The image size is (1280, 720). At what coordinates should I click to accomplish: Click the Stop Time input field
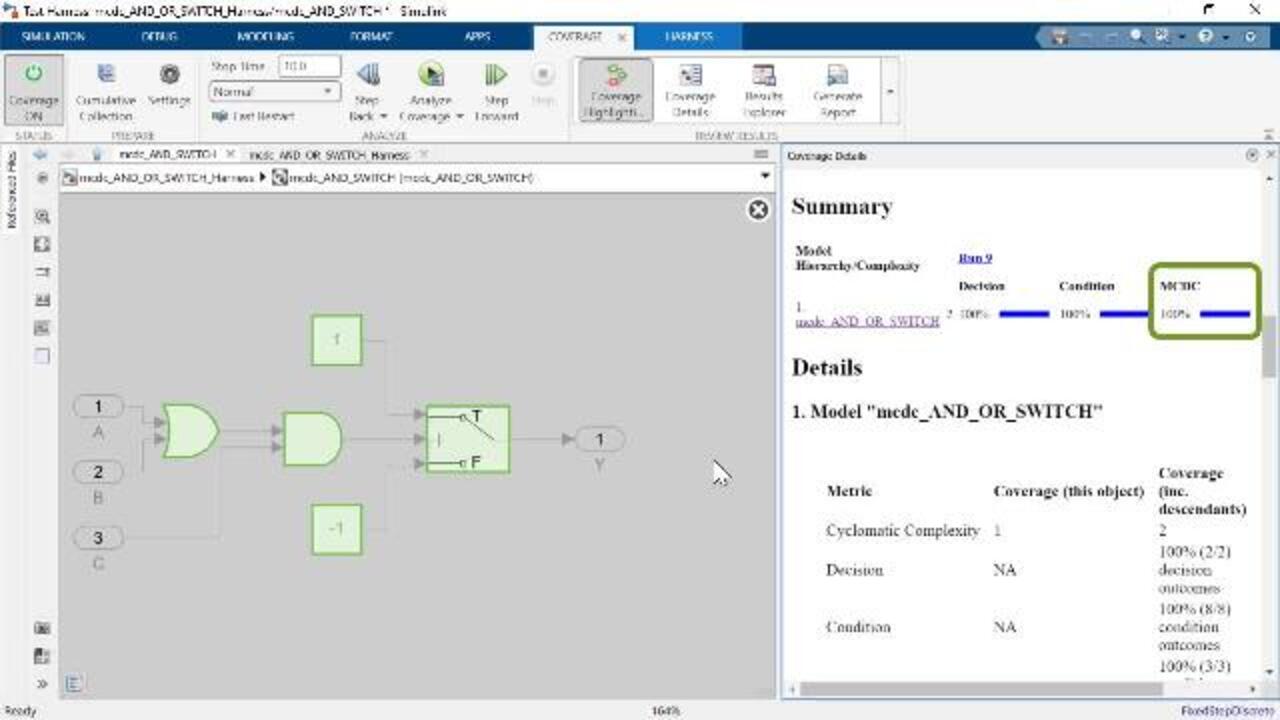tap(308, 66)
